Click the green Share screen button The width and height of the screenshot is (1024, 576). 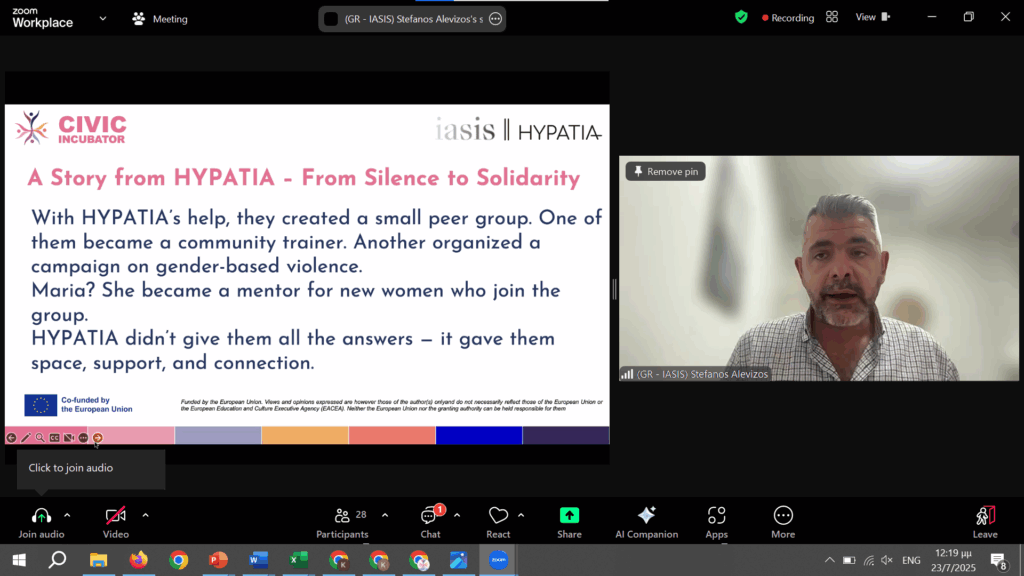569,516
